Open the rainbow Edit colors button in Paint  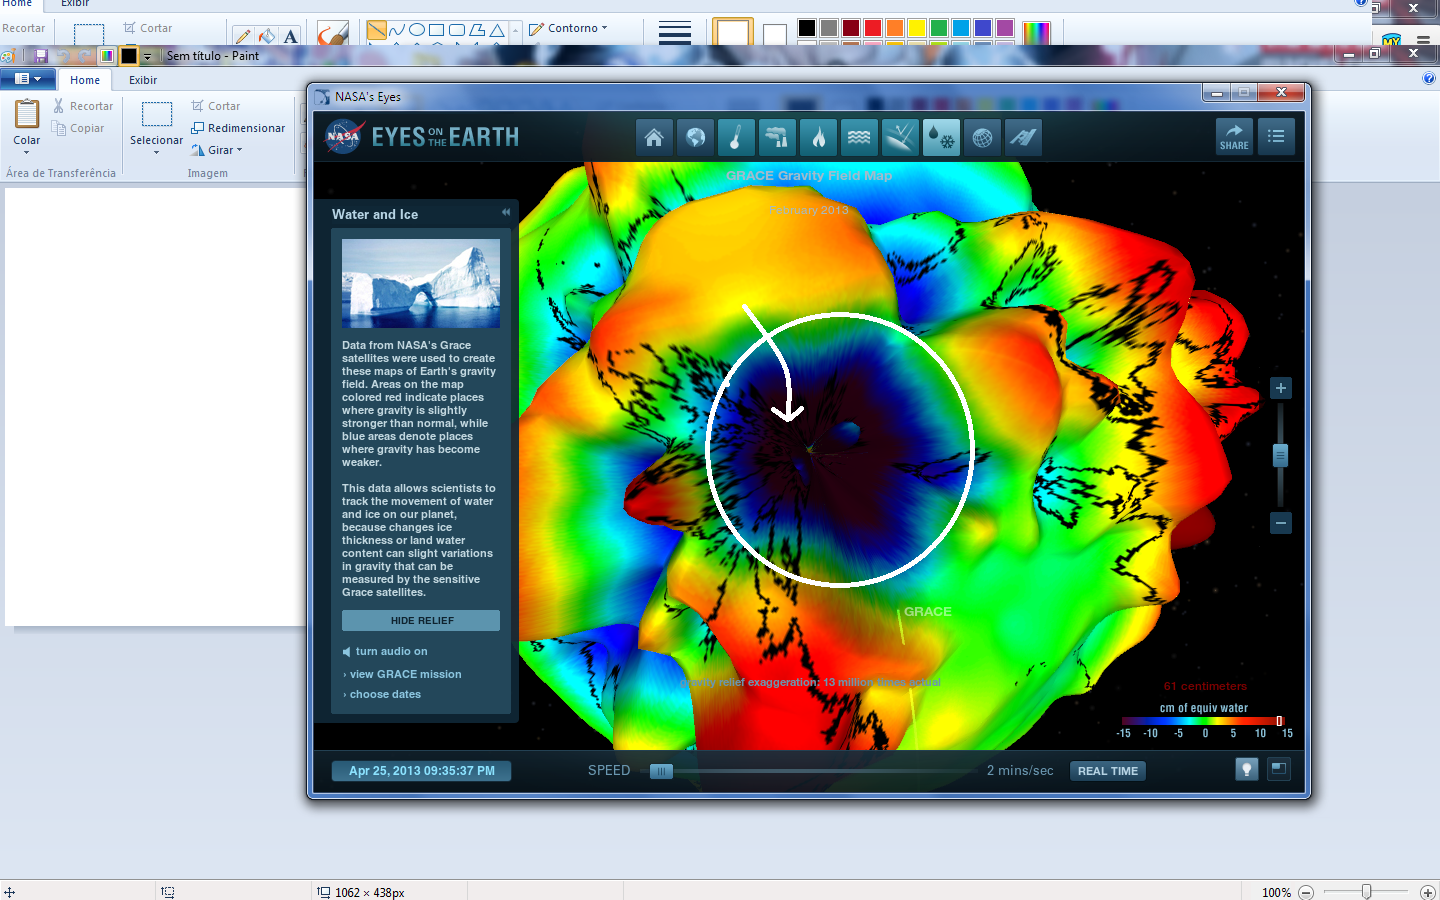tap(1037, 33)
